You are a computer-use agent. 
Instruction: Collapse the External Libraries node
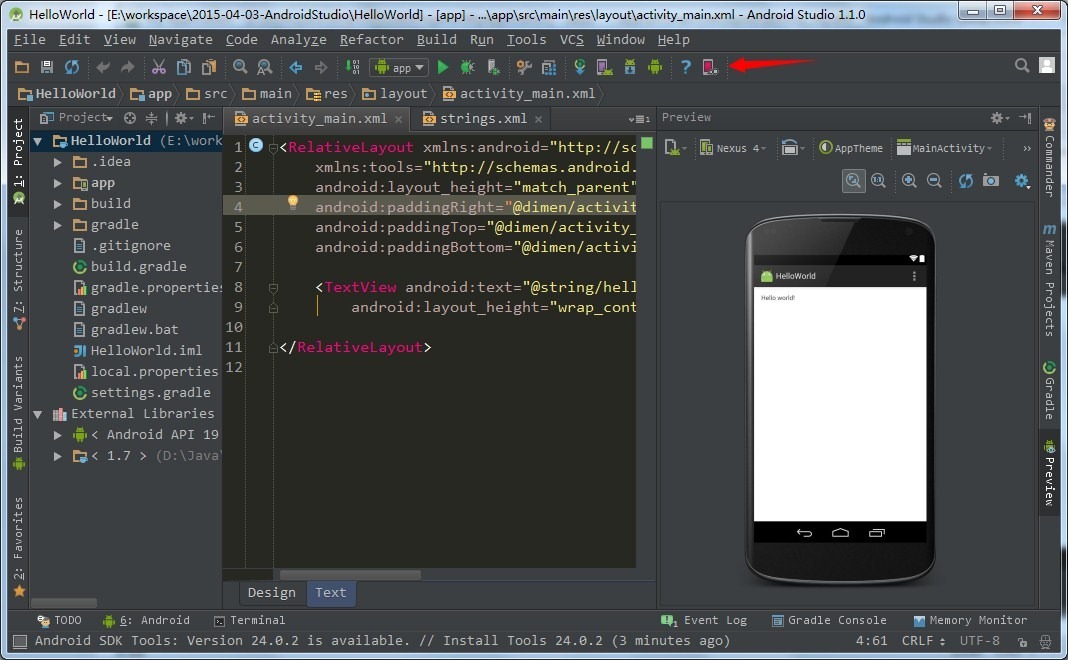click(38, 414)
